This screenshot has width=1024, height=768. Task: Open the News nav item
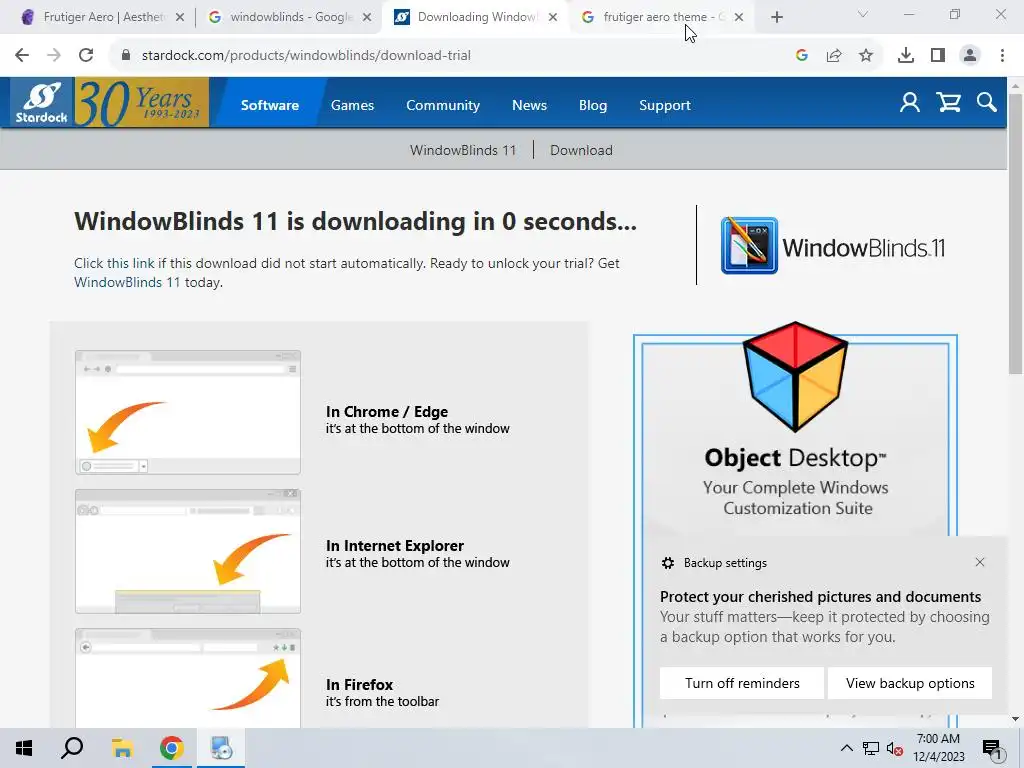click(529, 105)
